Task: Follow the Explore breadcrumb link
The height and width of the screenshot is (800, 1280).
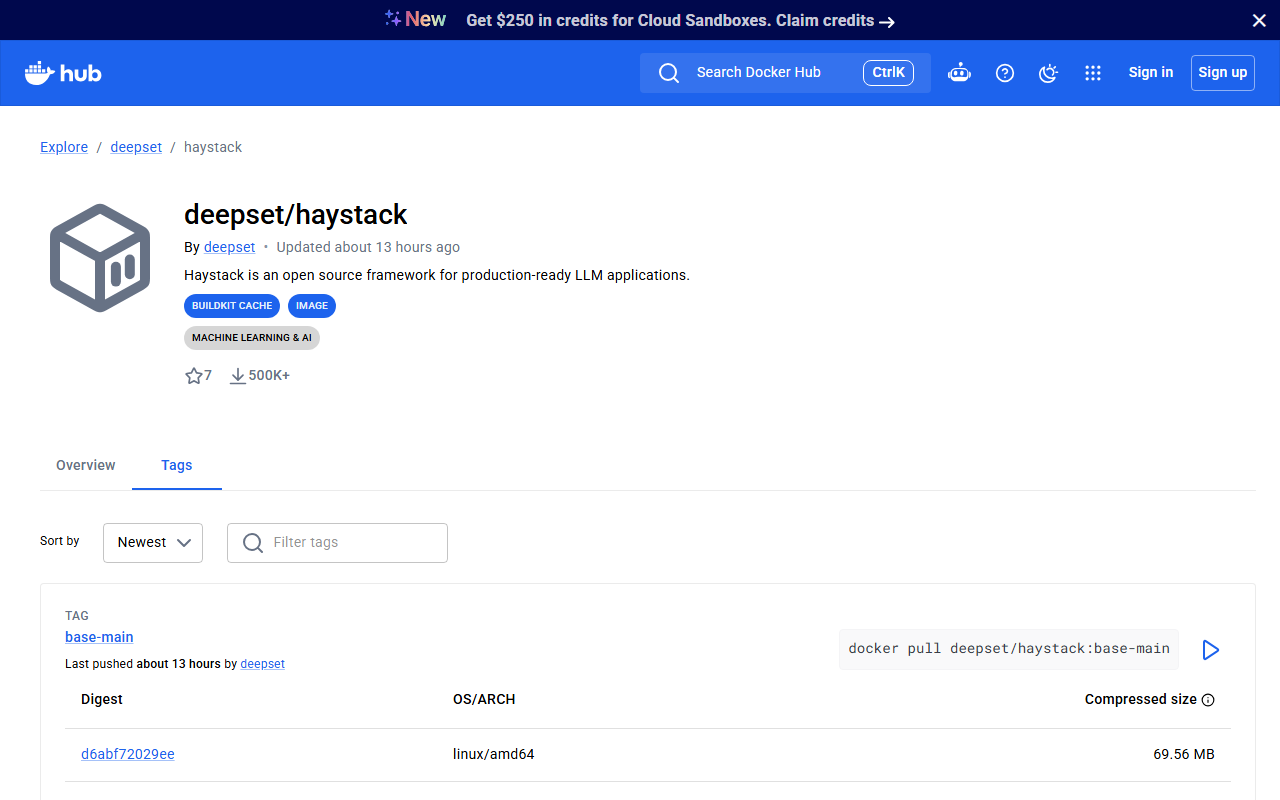Action: pos(64,147)
